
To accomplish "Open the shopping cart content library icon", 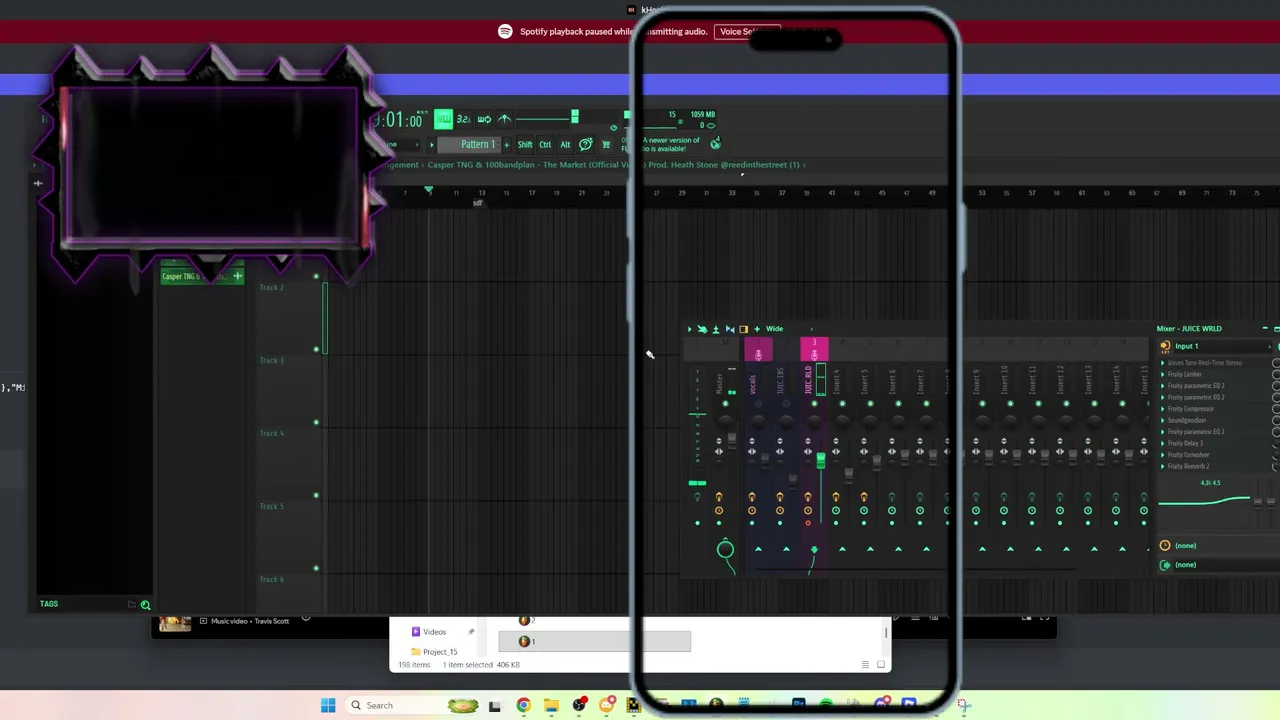I will (606, 144).
